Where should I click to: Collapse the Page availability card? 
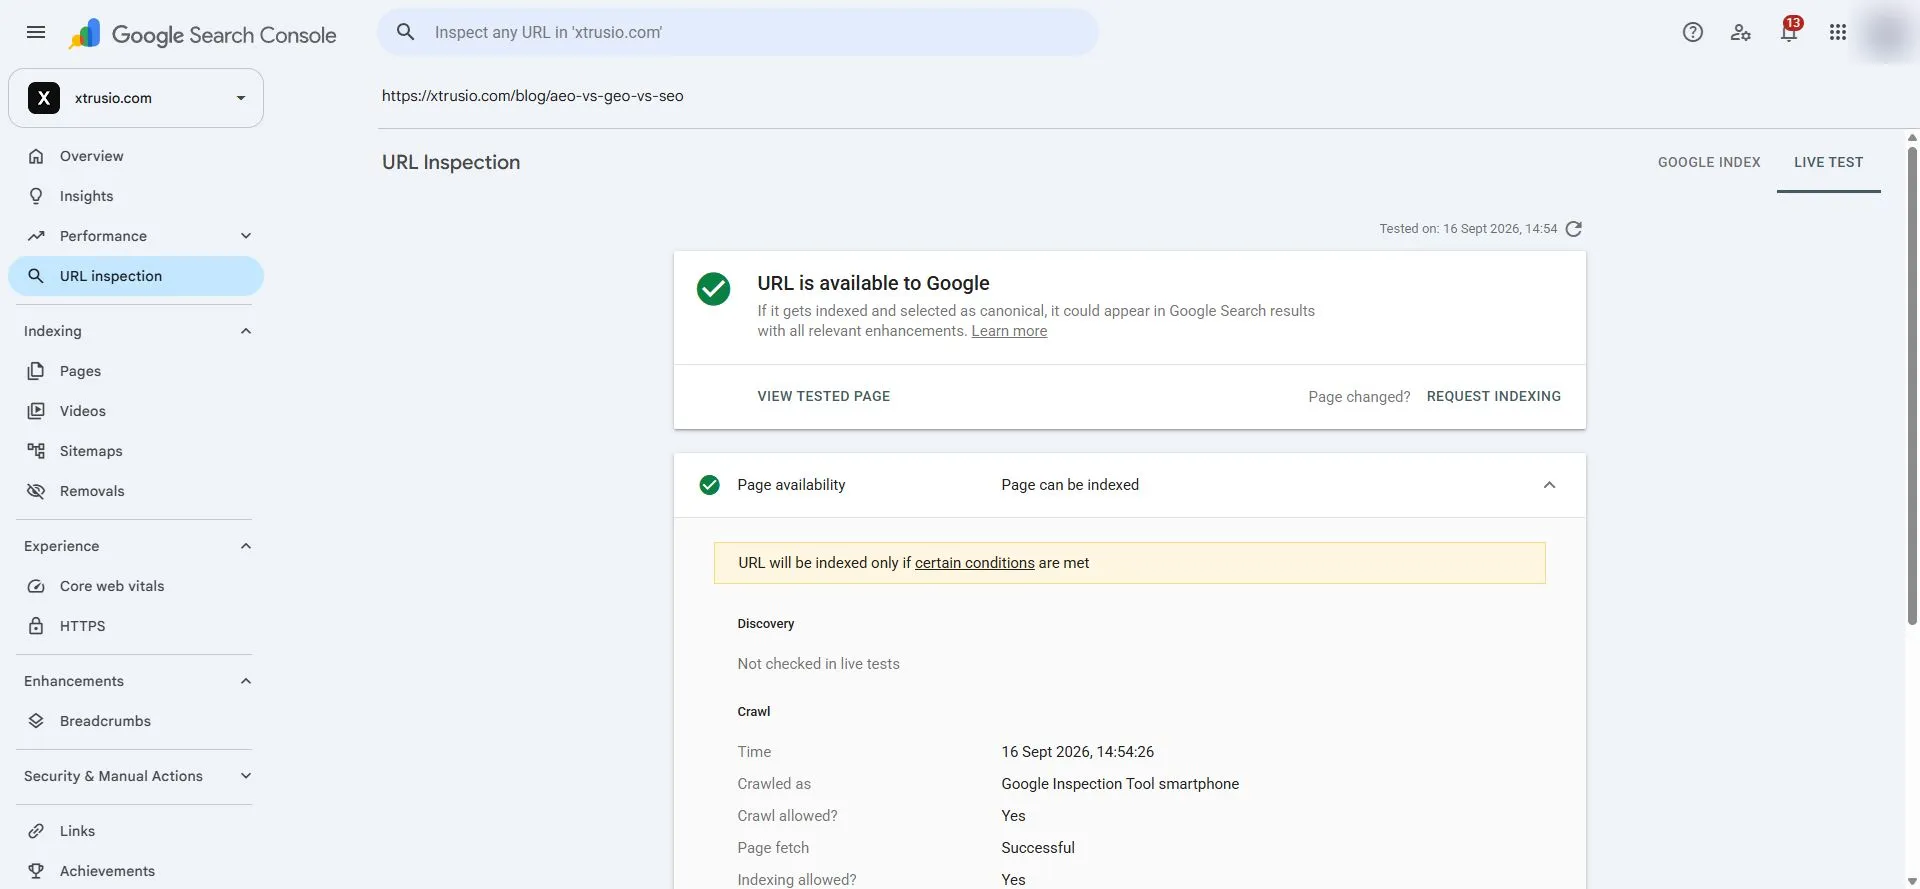[1549, 485]
